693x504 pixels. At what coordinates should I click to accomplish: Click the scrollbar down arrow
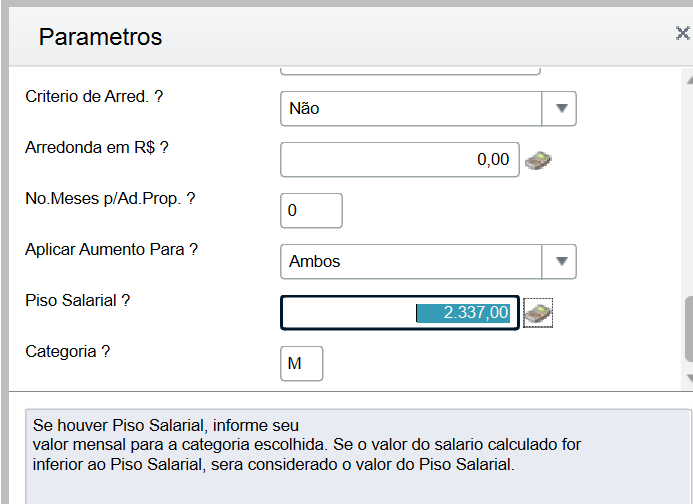688,378
